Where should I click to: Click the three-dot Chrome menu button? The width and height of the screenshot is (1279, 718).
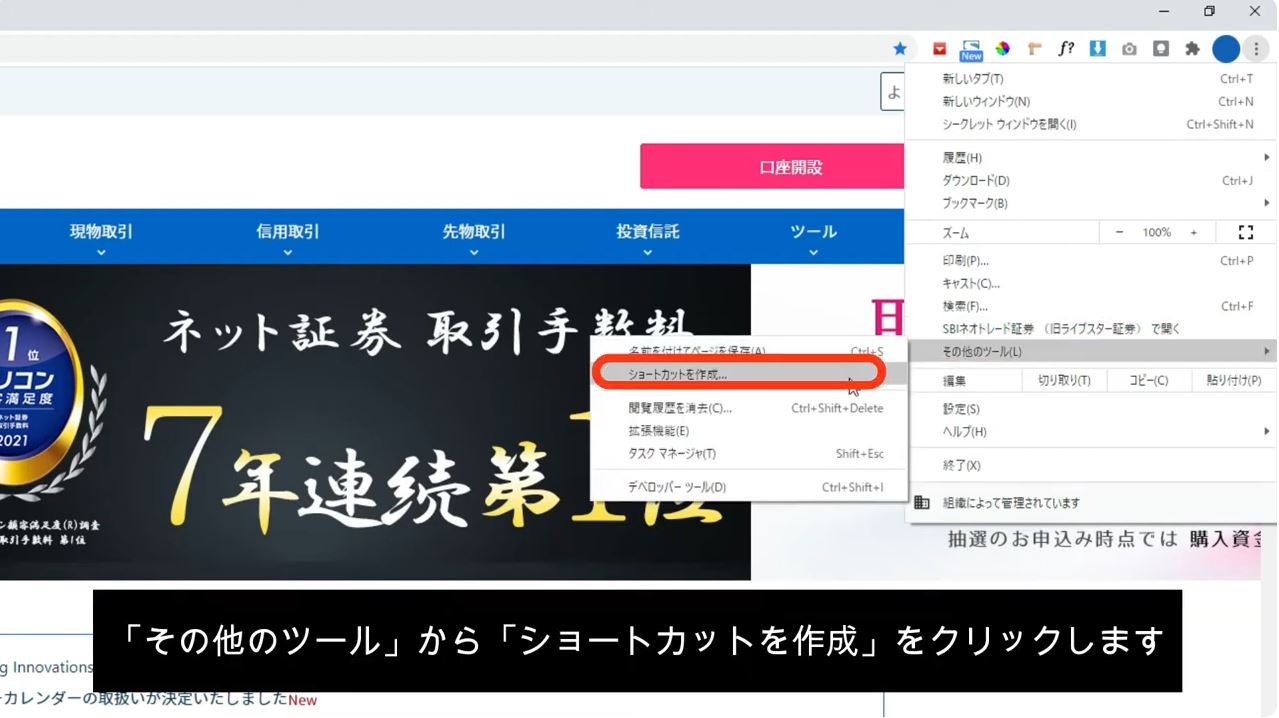[x=1256, y=48]
